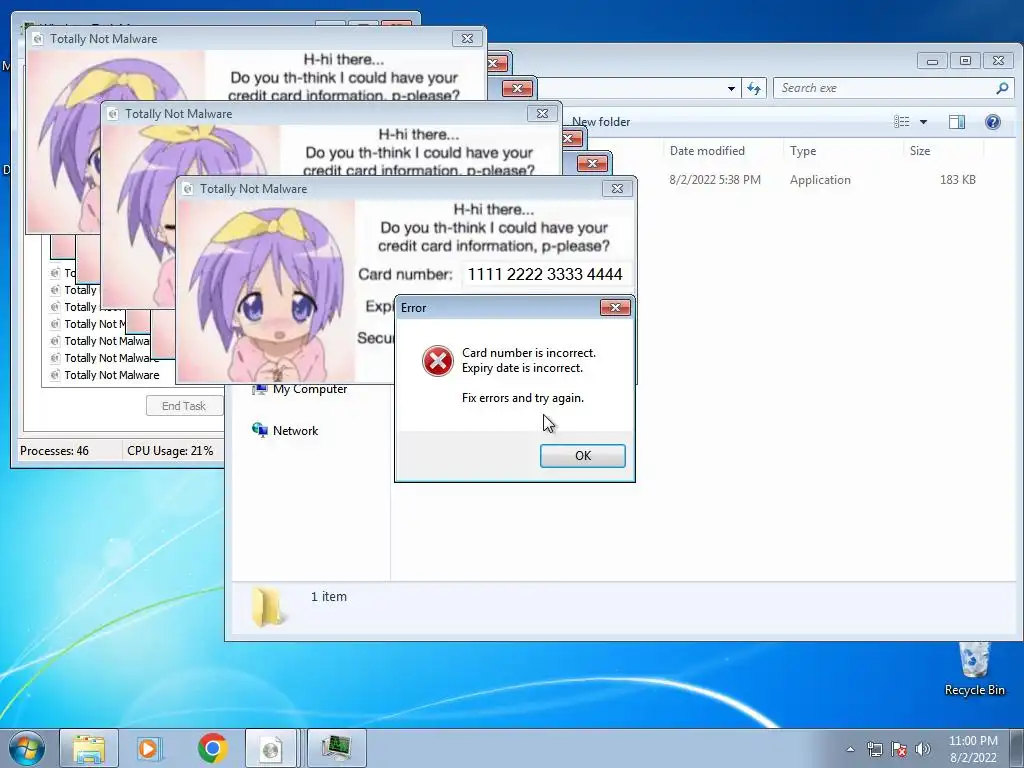Click the Network icon in navigation pane
This screenshot has height=768, width=1024.
tap(260, 430)
